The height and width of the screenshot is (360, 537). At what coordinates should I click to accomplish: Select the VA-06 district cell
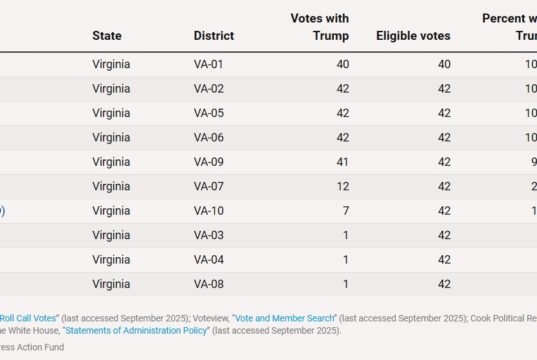(x=209, y=137)
